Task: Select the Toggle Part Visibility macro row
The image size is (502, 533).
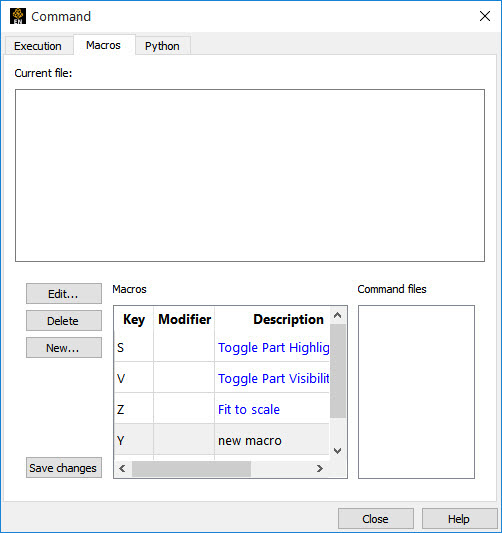Action: tap(222, 378)
